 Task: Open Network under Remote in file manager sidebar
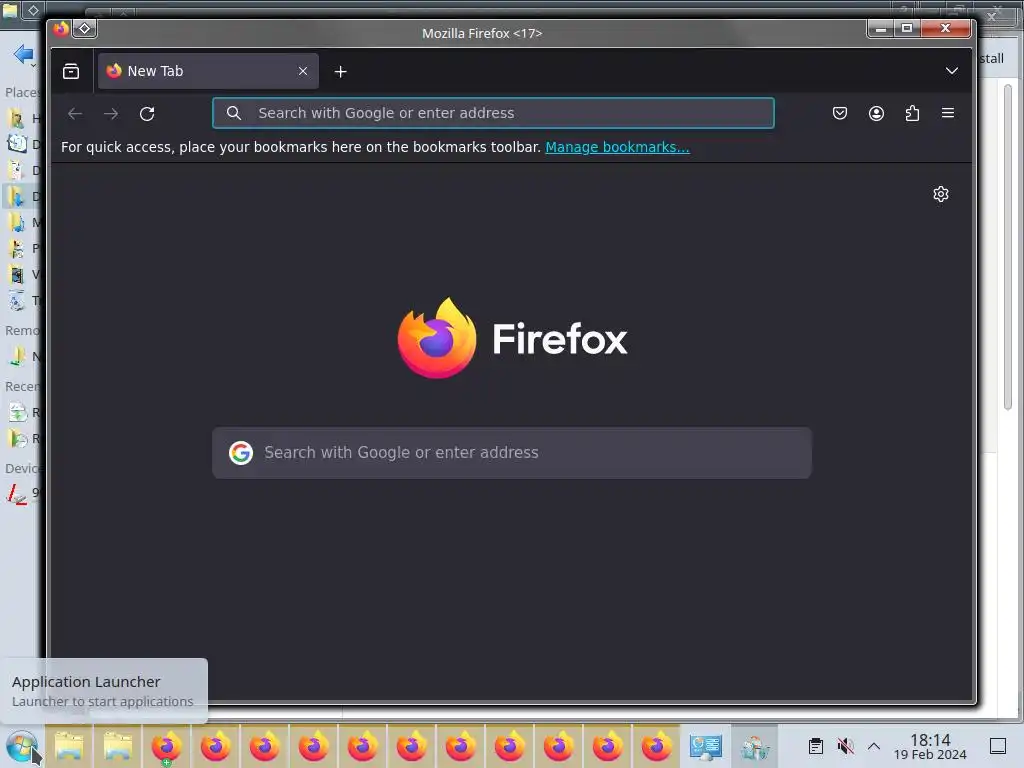24,357
